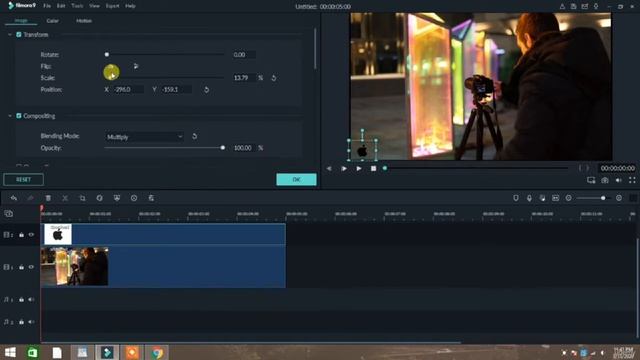640x360 pixels.
Task: Open the Crop and Zoom tool
Action: [82, 198]
